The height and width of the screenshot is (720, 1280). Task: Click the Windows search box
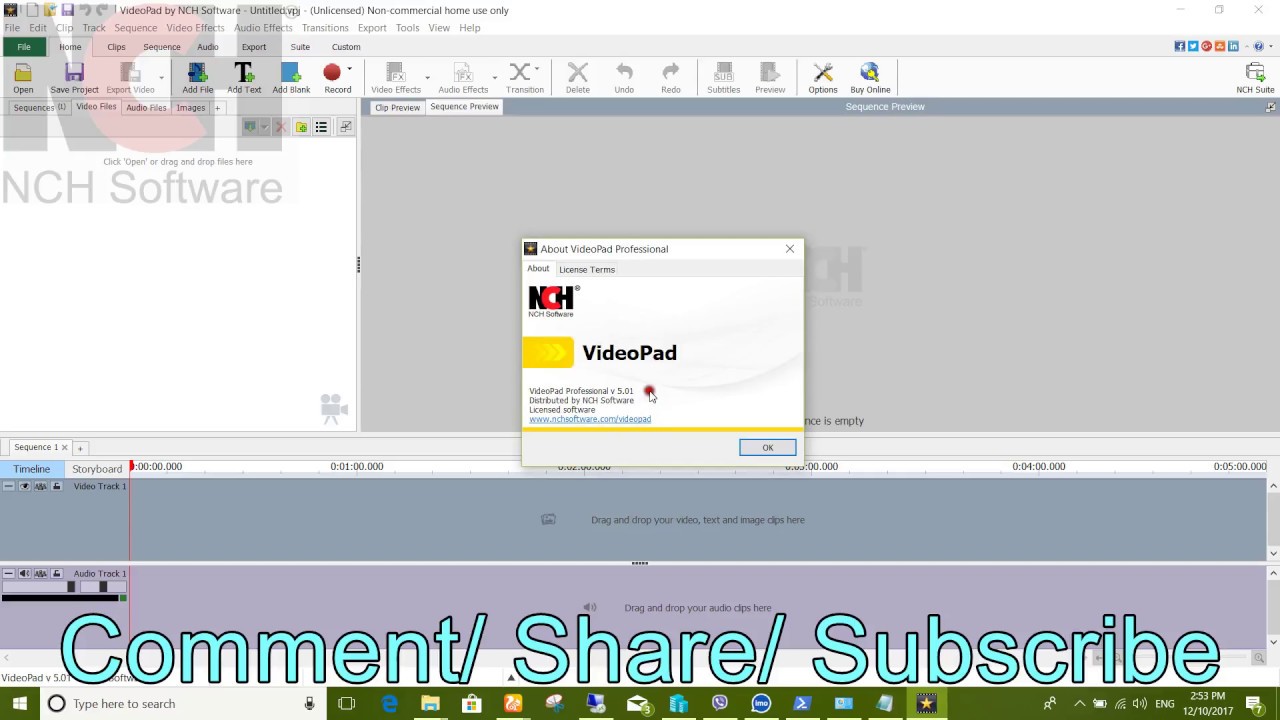point(183,704)
